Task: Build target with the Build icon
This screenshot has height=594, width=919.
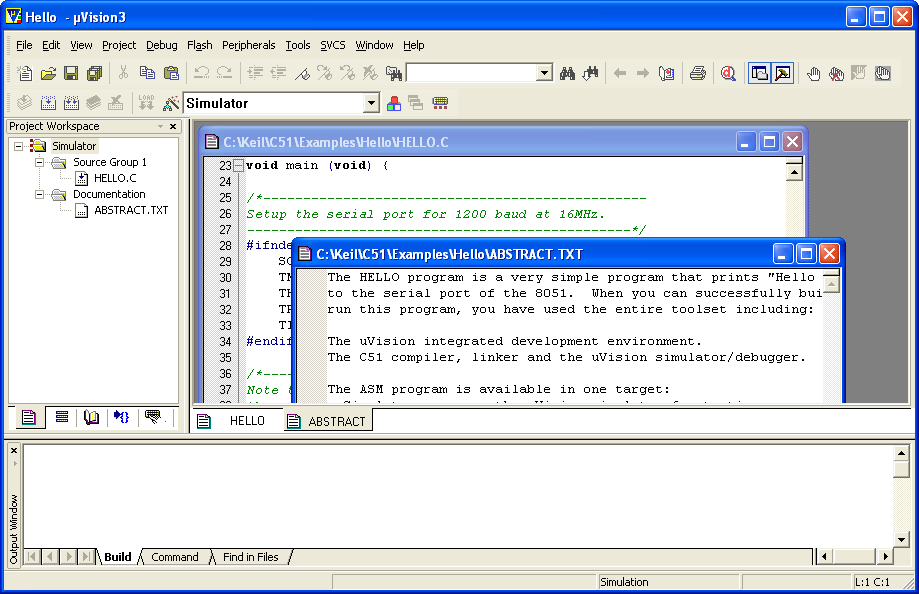Action: (x=48, y=103)
